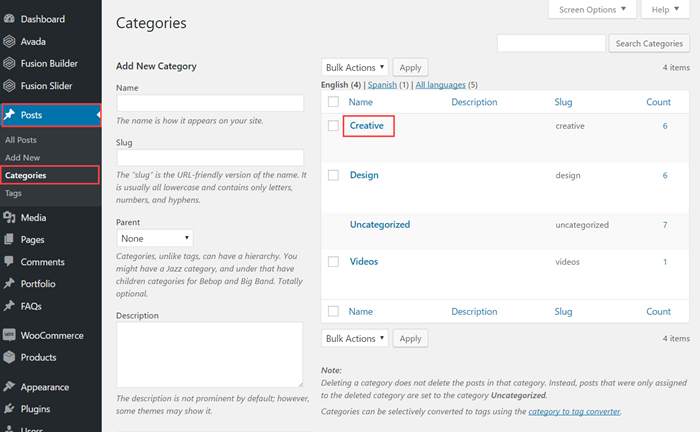The image size is (700, 432).
Task: Open the Parent category dropdown
Action: 155,238
